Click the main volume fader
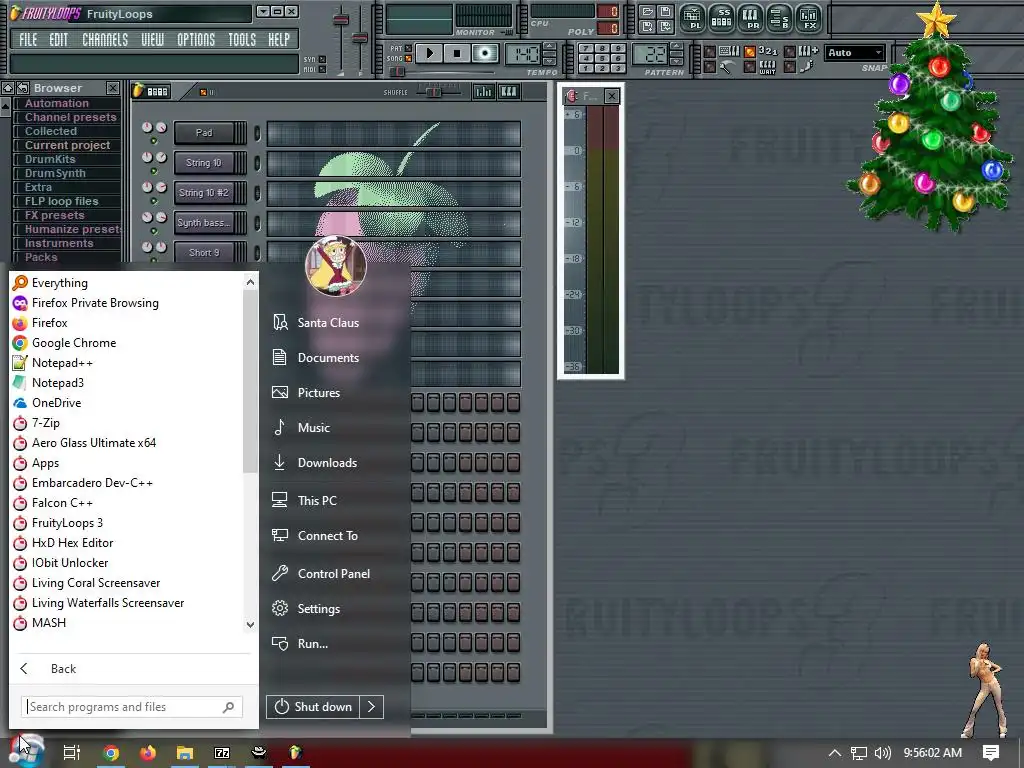Viewport: 1024px width, 768px height. (341, 20)
